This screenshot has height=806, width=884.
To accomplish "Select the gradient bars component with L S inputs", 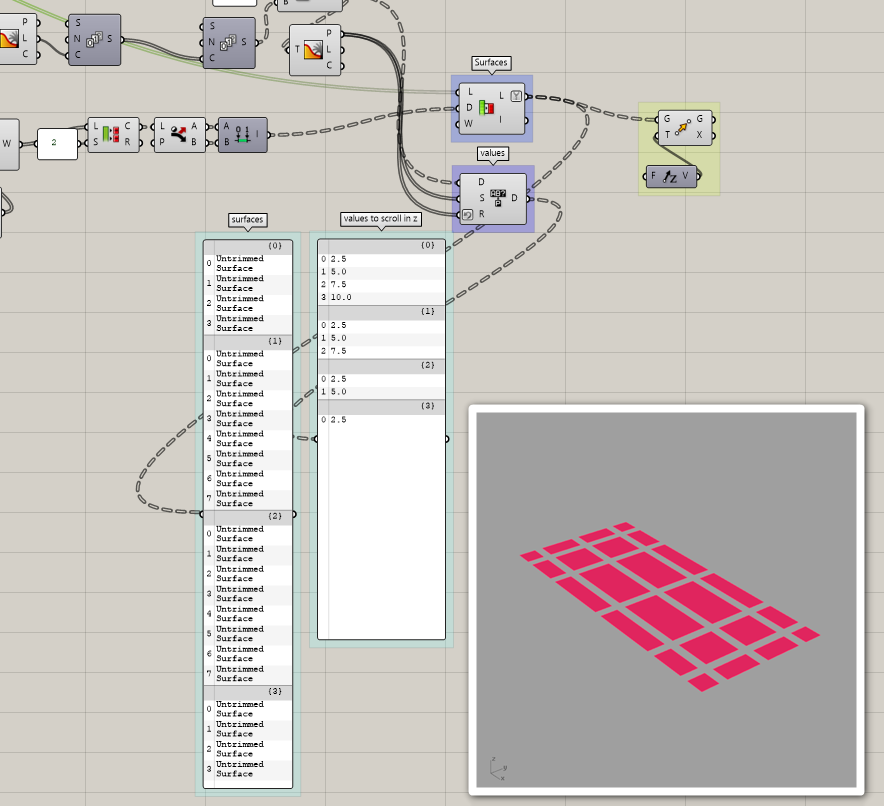I will point(114,132).
